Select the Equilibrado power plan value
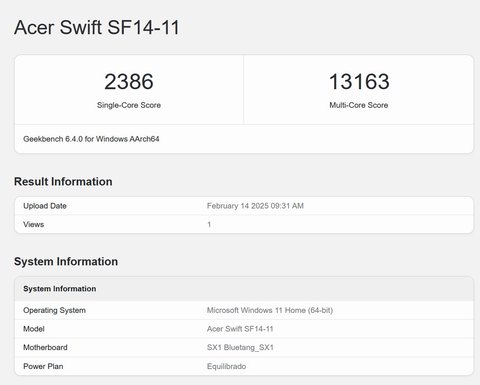Screen dimensions: 480x385 (226, 366)
